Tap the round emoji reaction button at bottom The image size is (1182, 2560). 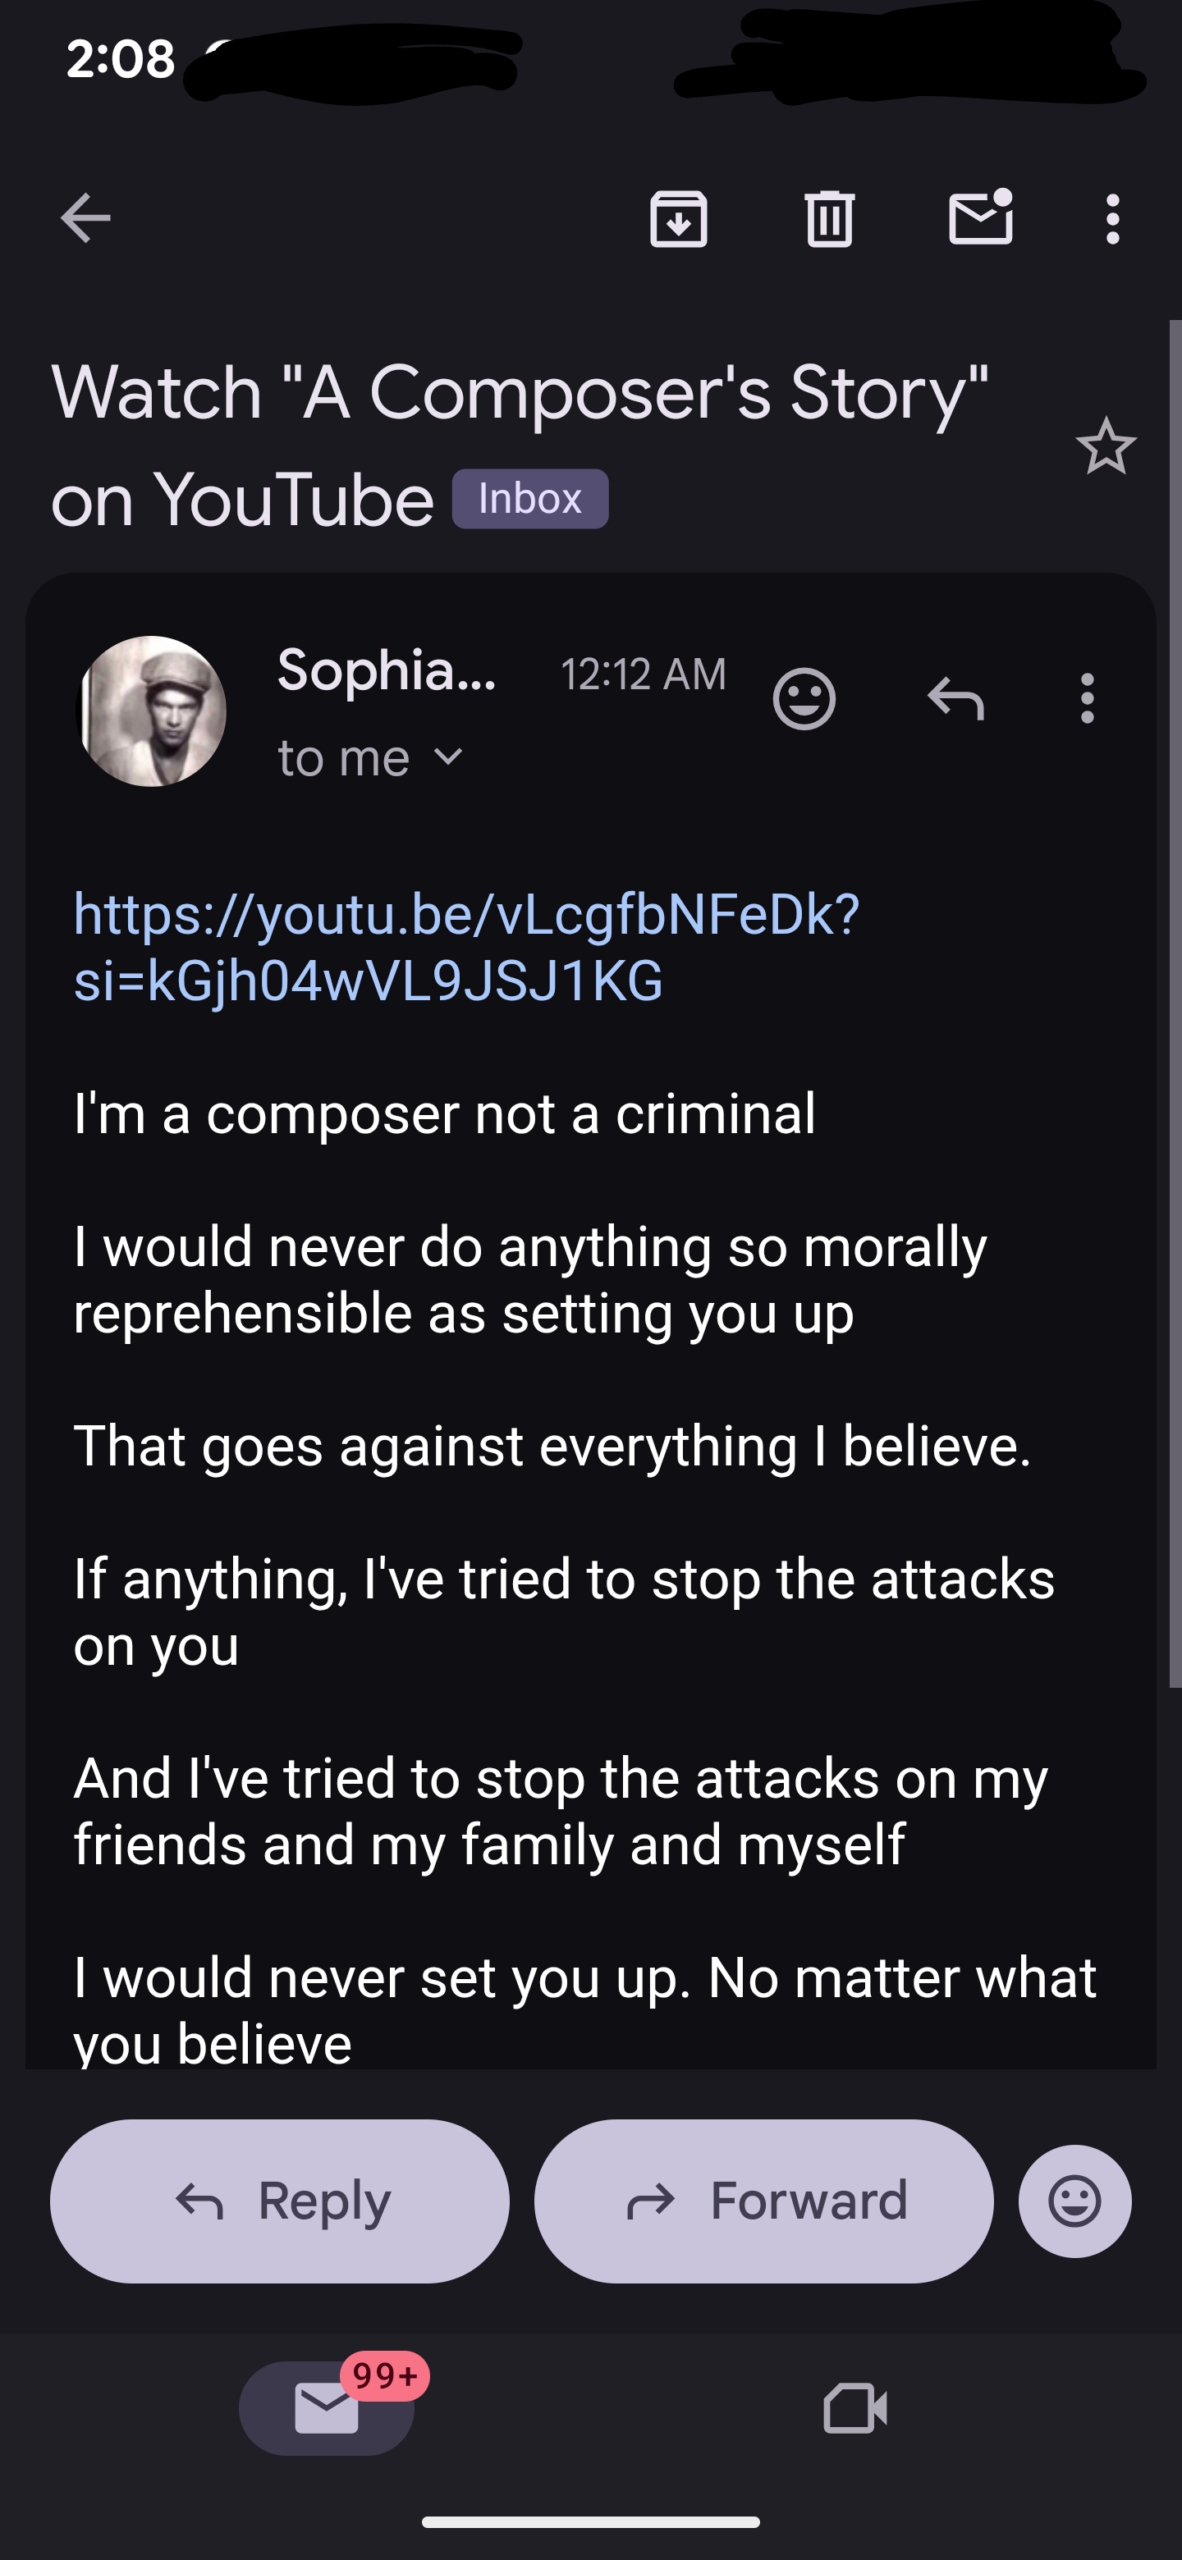[1075, 2201]
